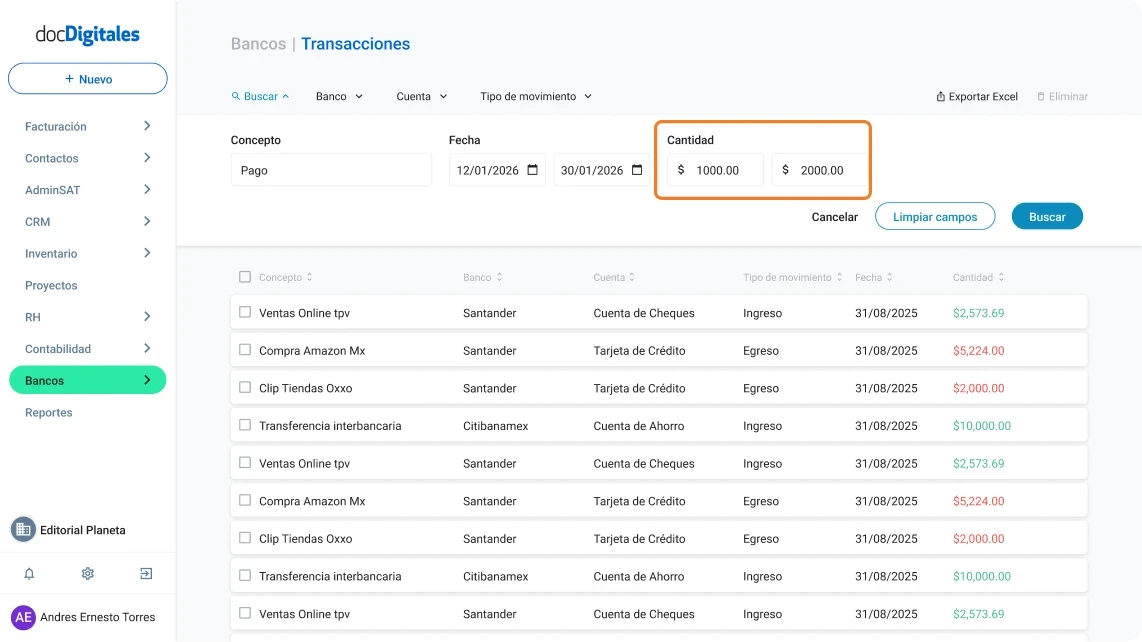The image size is (1142, 642).
Task: Click Limpiar campos to clear filters
Action: point(935,216)
